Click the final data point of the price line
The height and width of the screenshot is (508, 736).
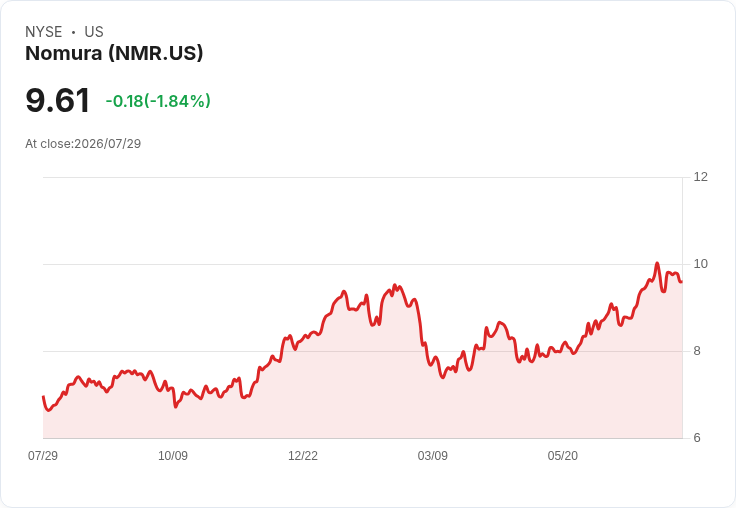pos(682,282)
